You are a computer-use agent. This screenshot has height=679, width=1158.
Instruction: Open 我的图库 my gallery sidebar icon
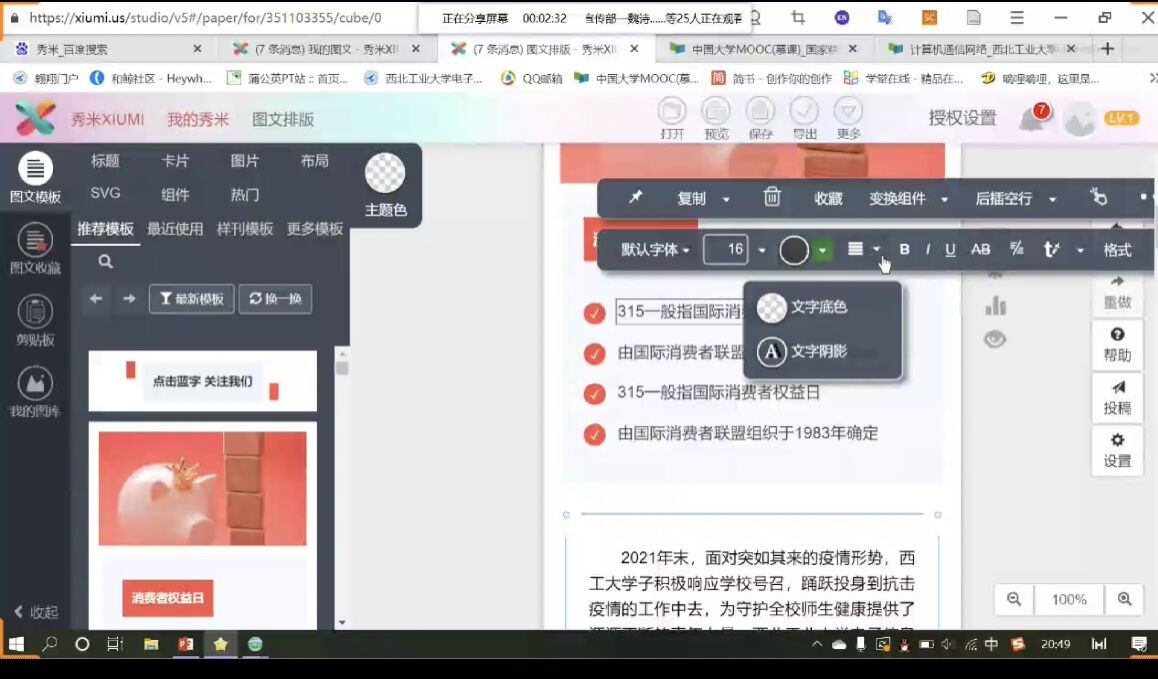click(34, 392)
